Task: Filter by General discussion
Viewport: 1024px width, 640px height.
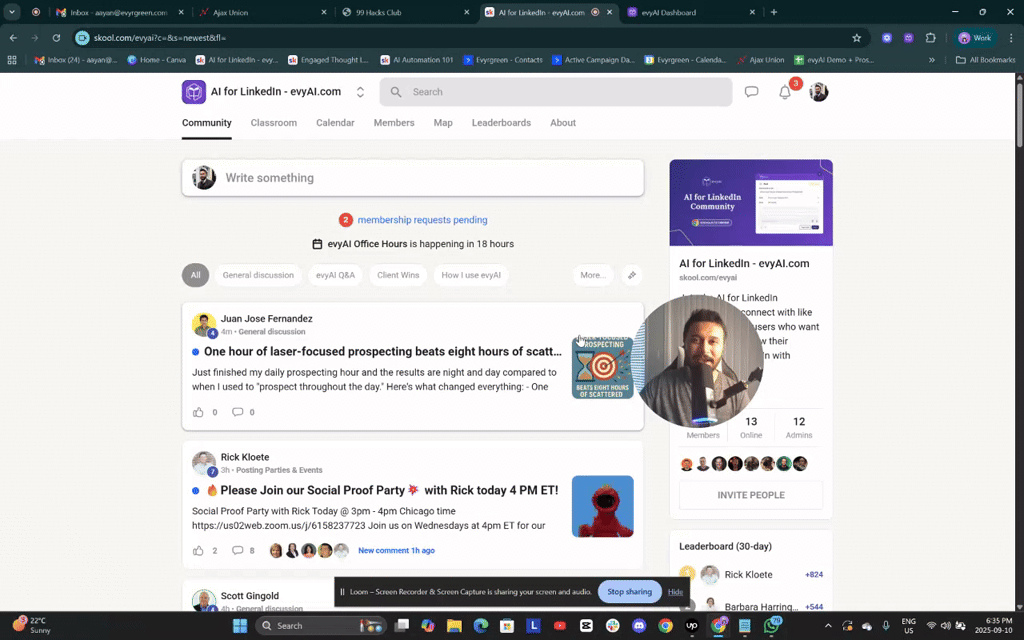Action: 258,275
